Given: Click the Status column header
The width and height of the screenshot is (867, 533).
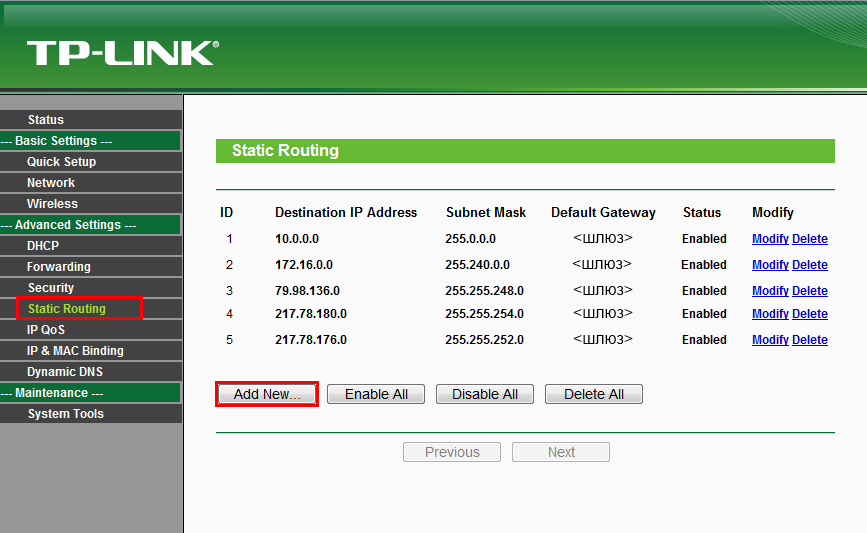Looking at the screenshot, I should click(702, 212).
